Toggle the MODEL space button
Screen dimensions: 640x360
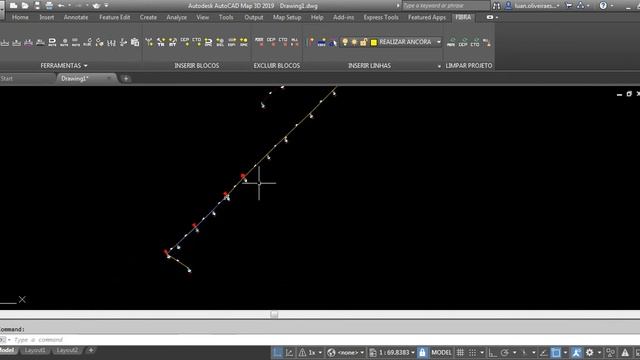[x=441, y=352]
